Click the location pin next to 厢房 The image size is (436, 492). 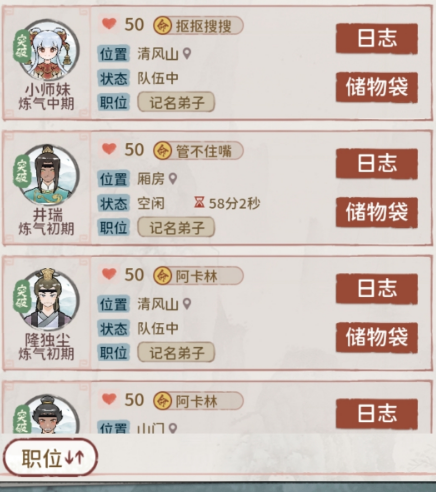pyautogui.click(x=173, y=178)
